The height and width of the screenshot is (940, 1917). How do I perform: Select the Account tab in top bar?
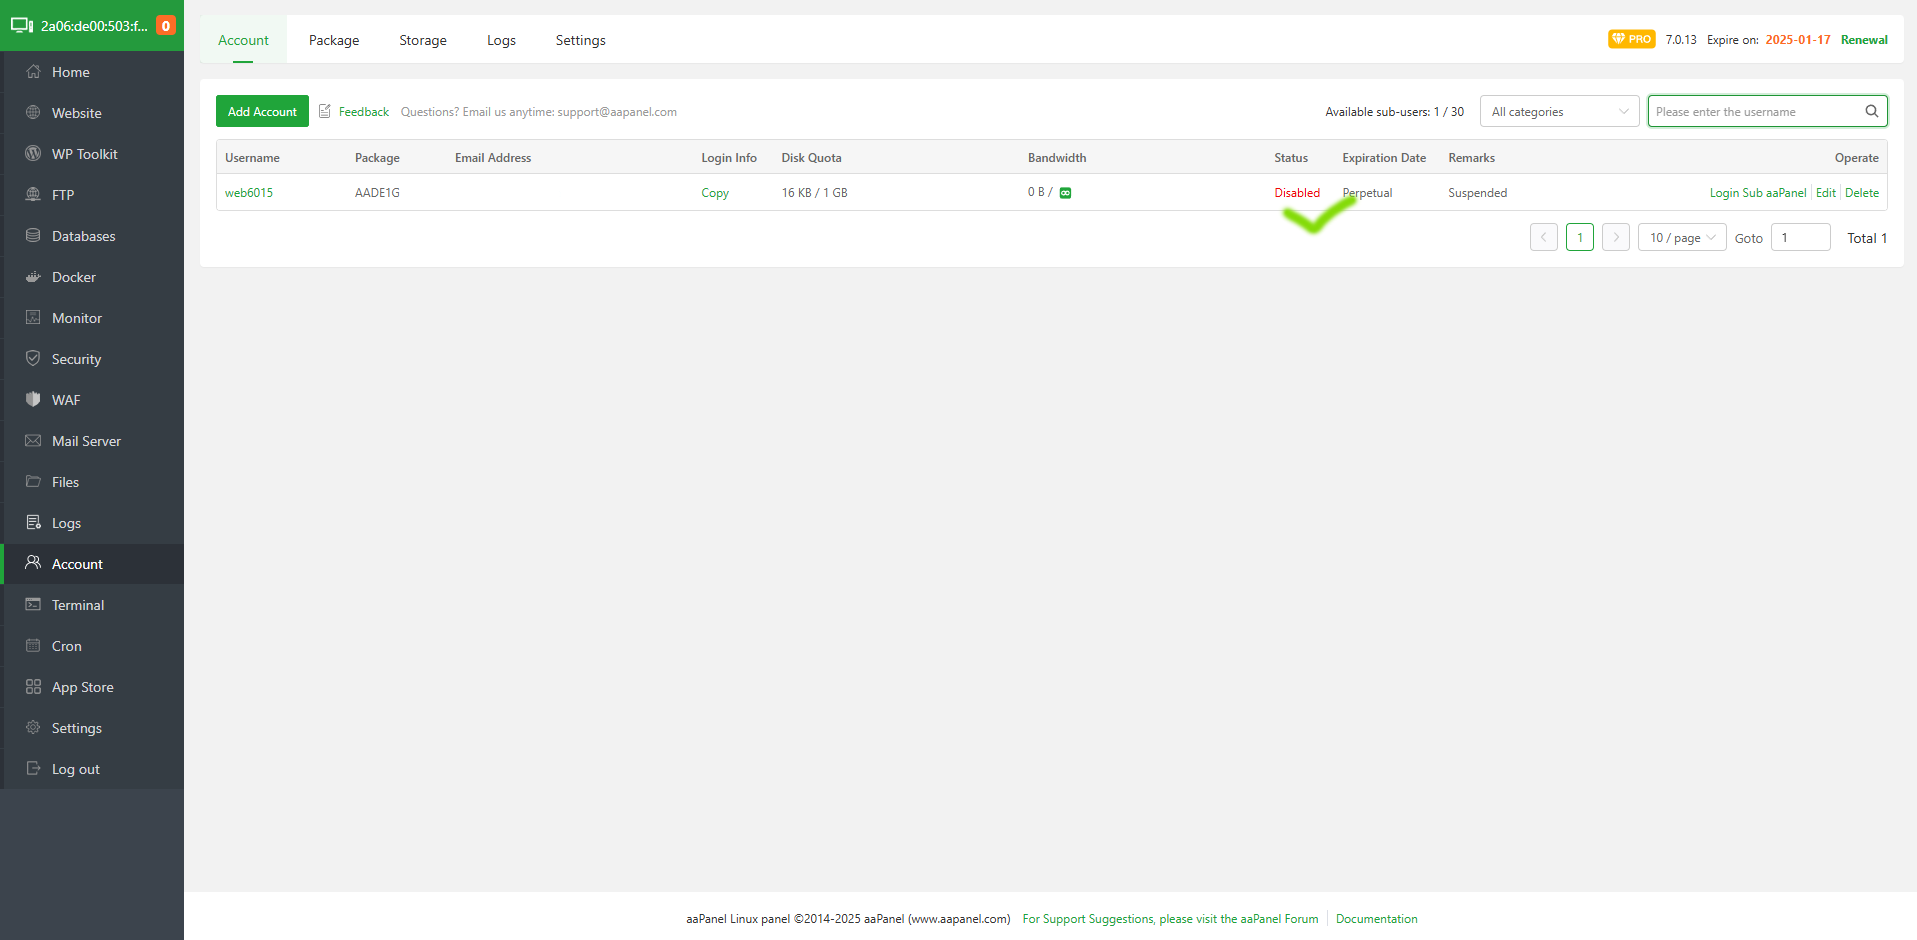pos(243,40)
